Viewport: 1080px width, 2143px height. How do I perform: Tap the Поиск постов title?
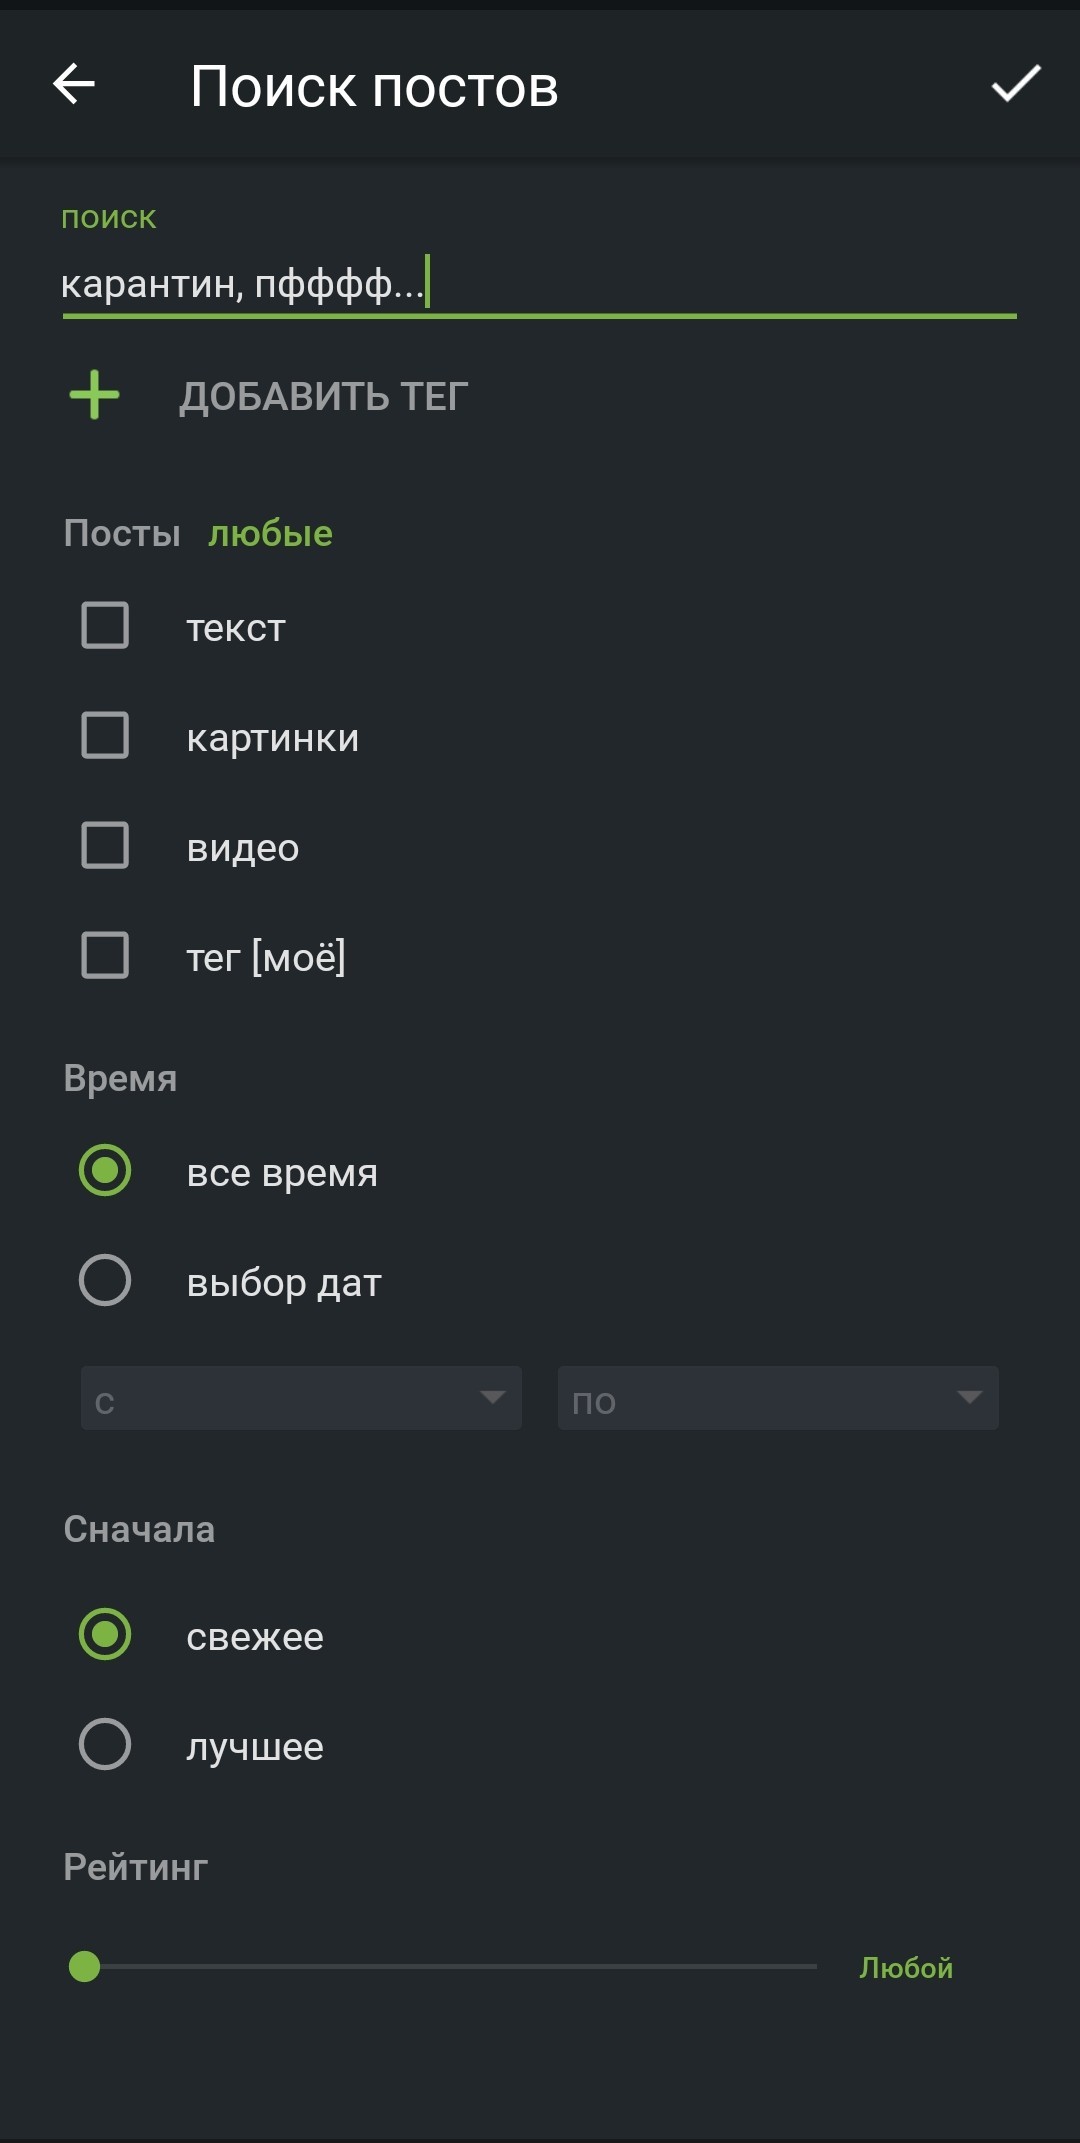(x=374, y=86)
